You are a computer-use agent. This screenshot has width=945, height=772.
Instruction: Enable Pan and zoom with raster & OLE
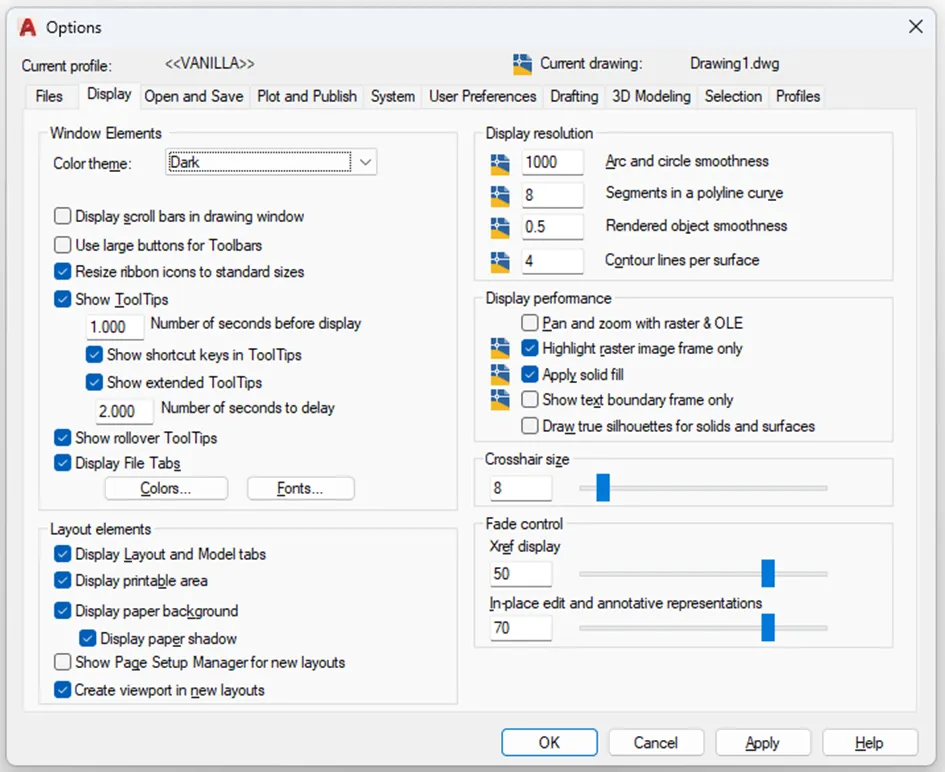530,323
